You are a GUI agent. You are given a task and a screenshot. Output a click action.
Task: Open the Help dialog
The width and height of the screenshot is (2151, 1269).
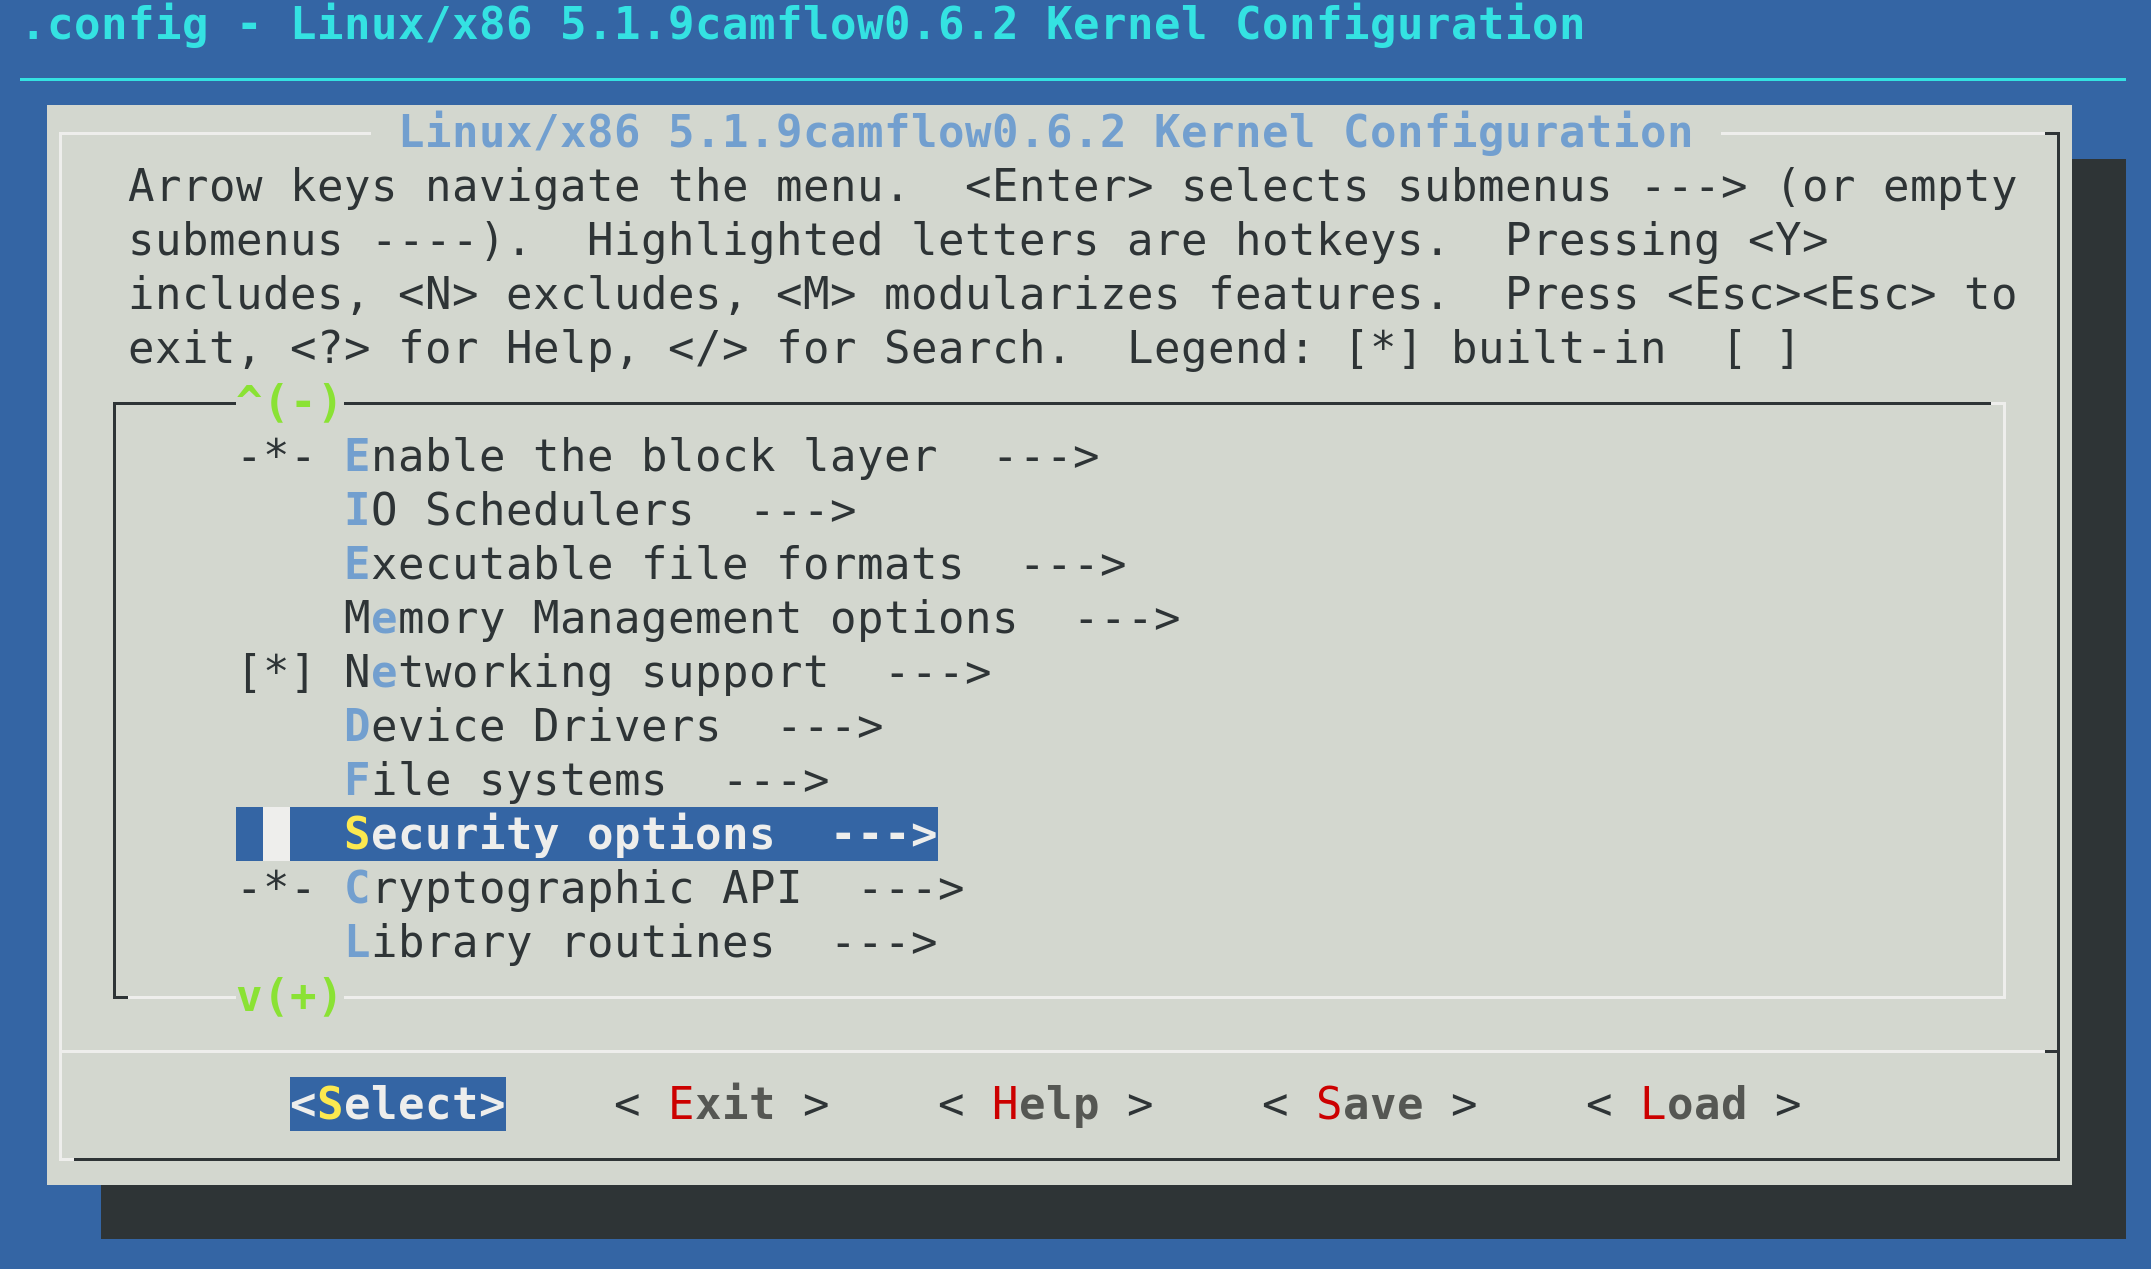click(1047, 1103)
